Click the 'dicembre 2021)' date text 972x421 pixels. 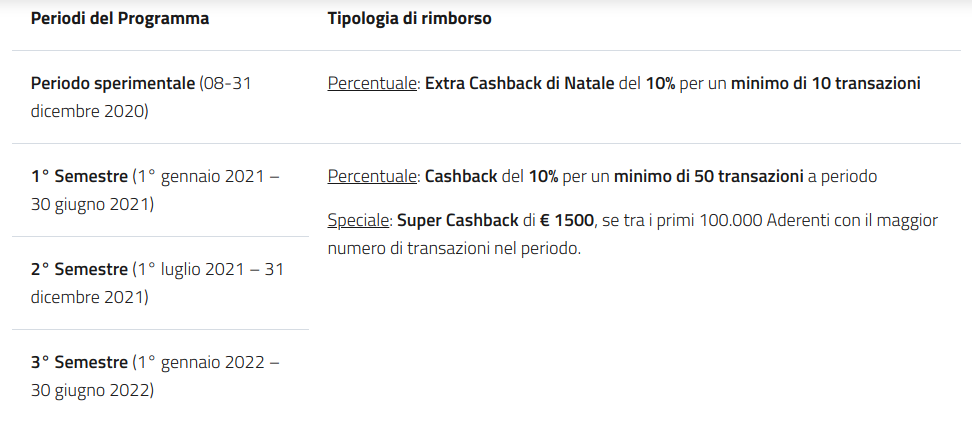pos(89,297)
